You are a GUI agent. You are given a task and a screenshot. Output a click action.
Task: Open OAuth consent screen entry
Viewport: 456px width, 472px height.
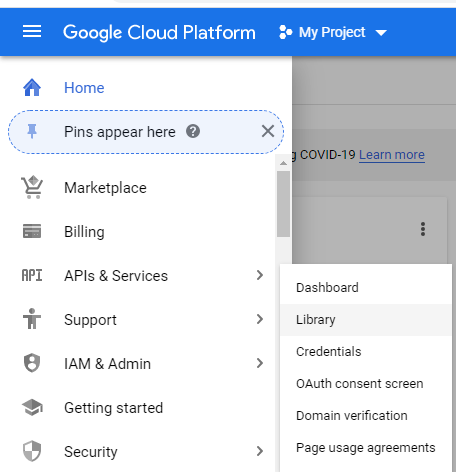[366, 384]
